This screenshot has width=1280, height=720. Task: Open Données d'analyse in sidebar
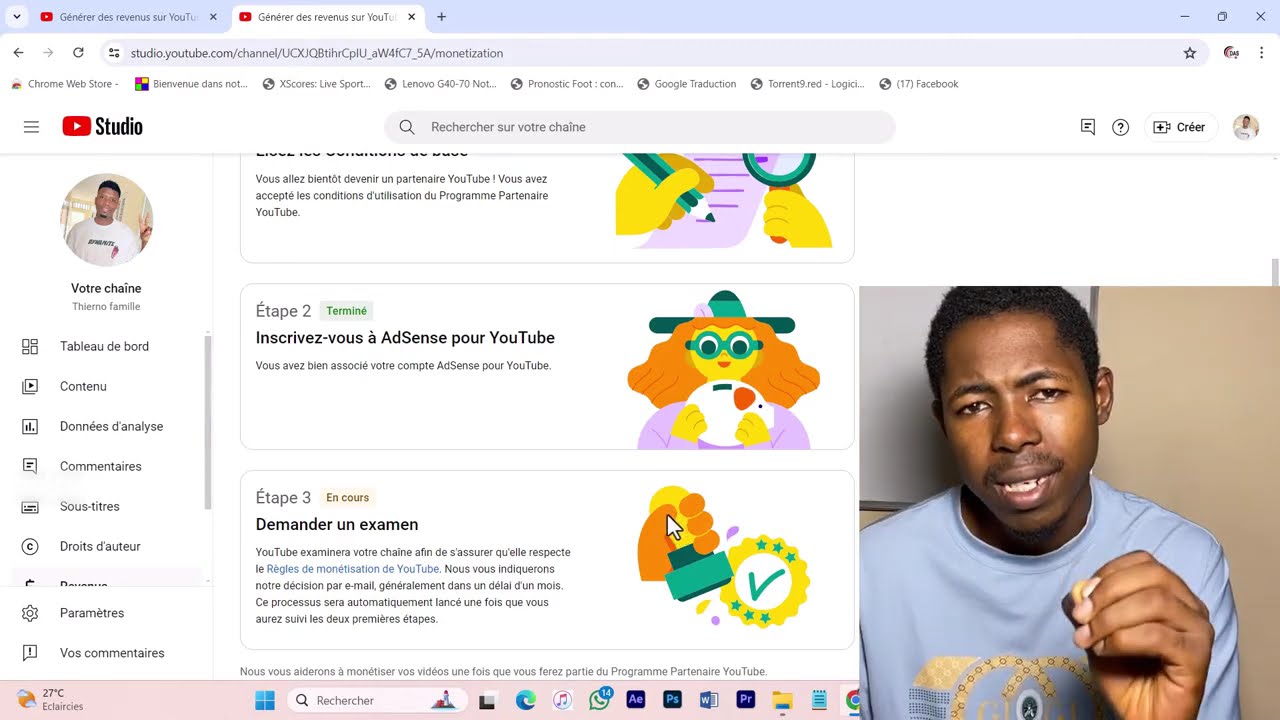click(x=111, y=426)
